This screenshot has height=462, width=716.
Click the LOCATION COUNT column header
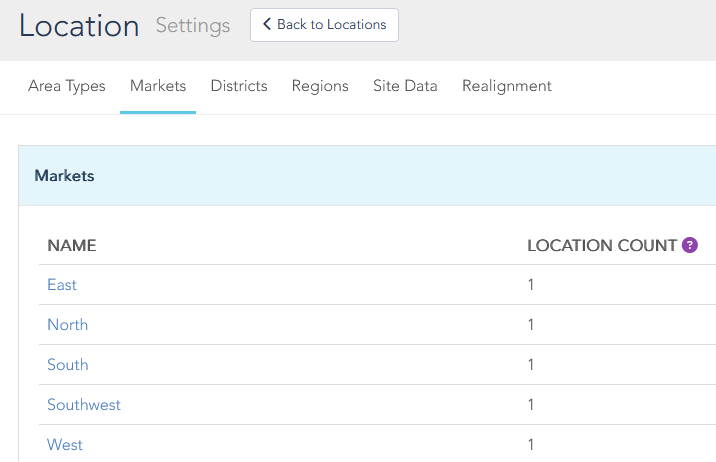click(601, 245)
